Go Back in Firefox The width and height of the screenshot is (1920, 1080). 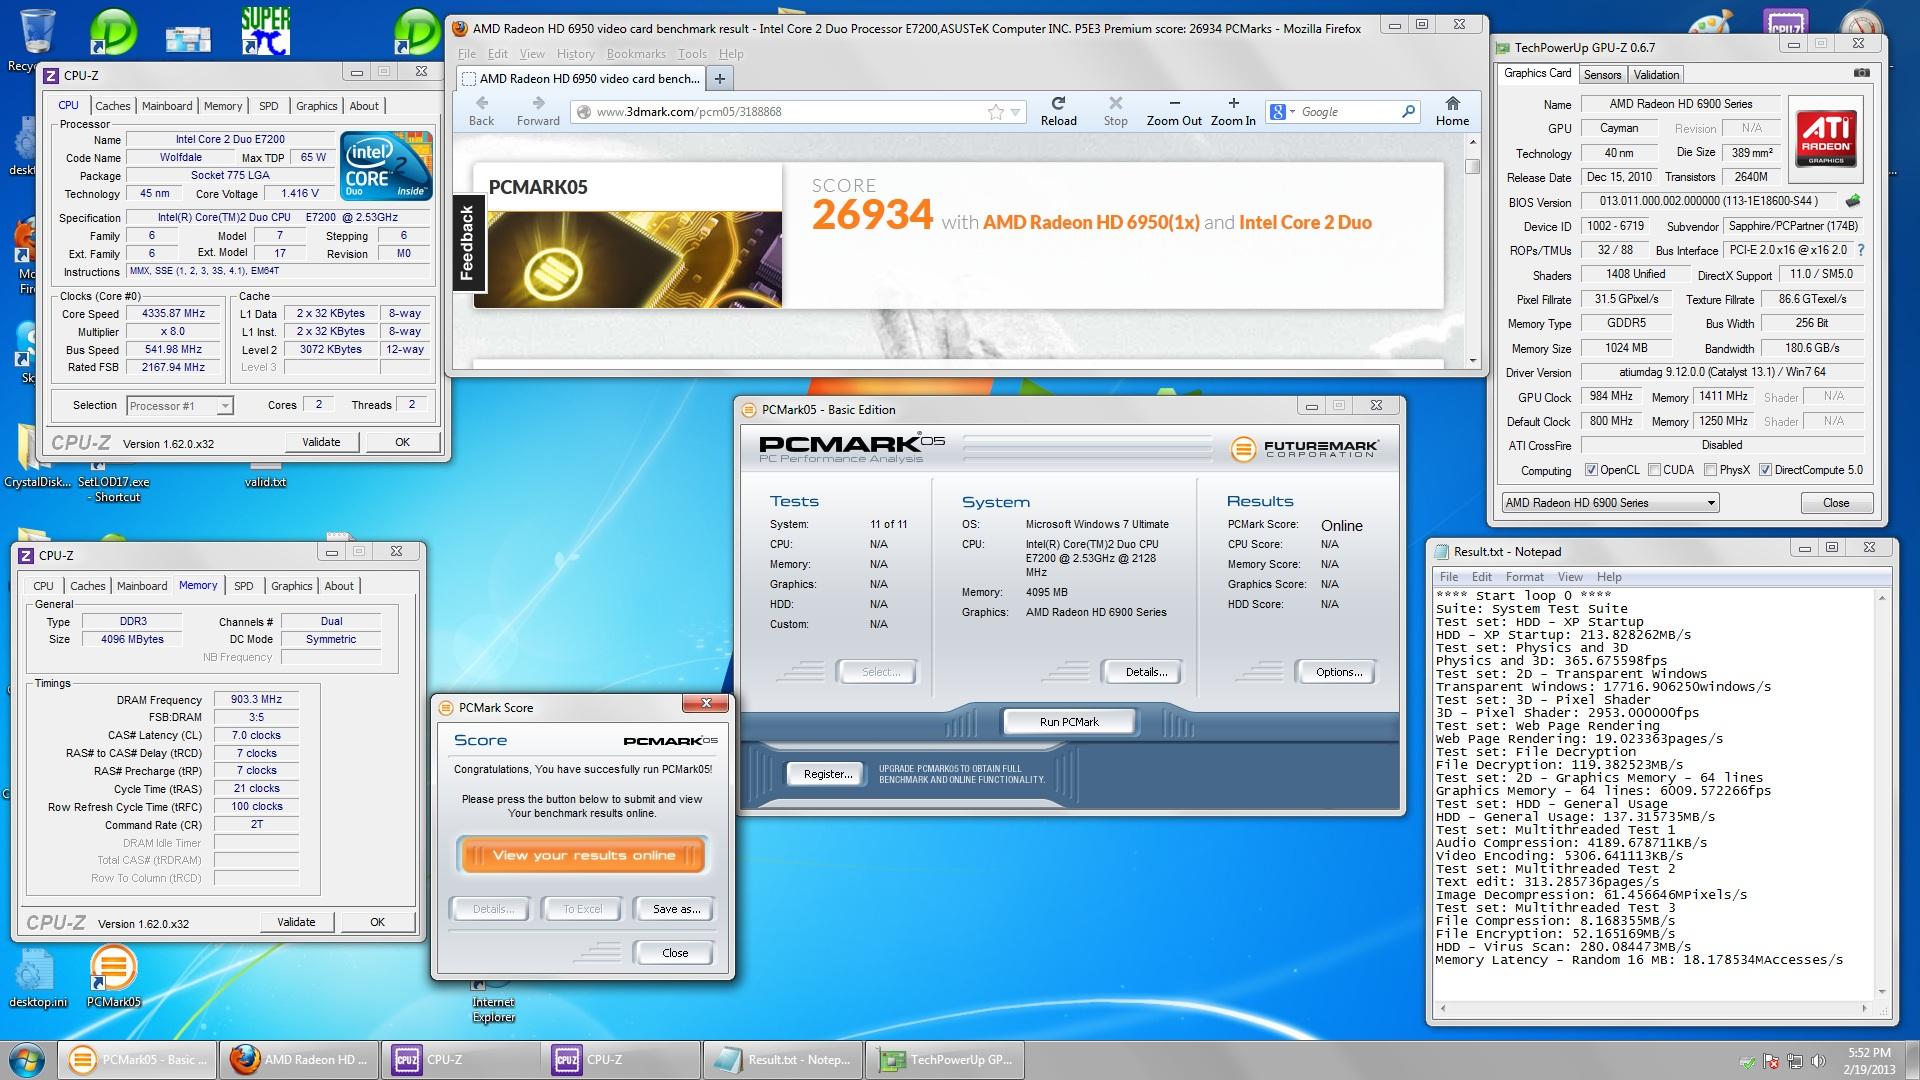(x=482, y=111)
